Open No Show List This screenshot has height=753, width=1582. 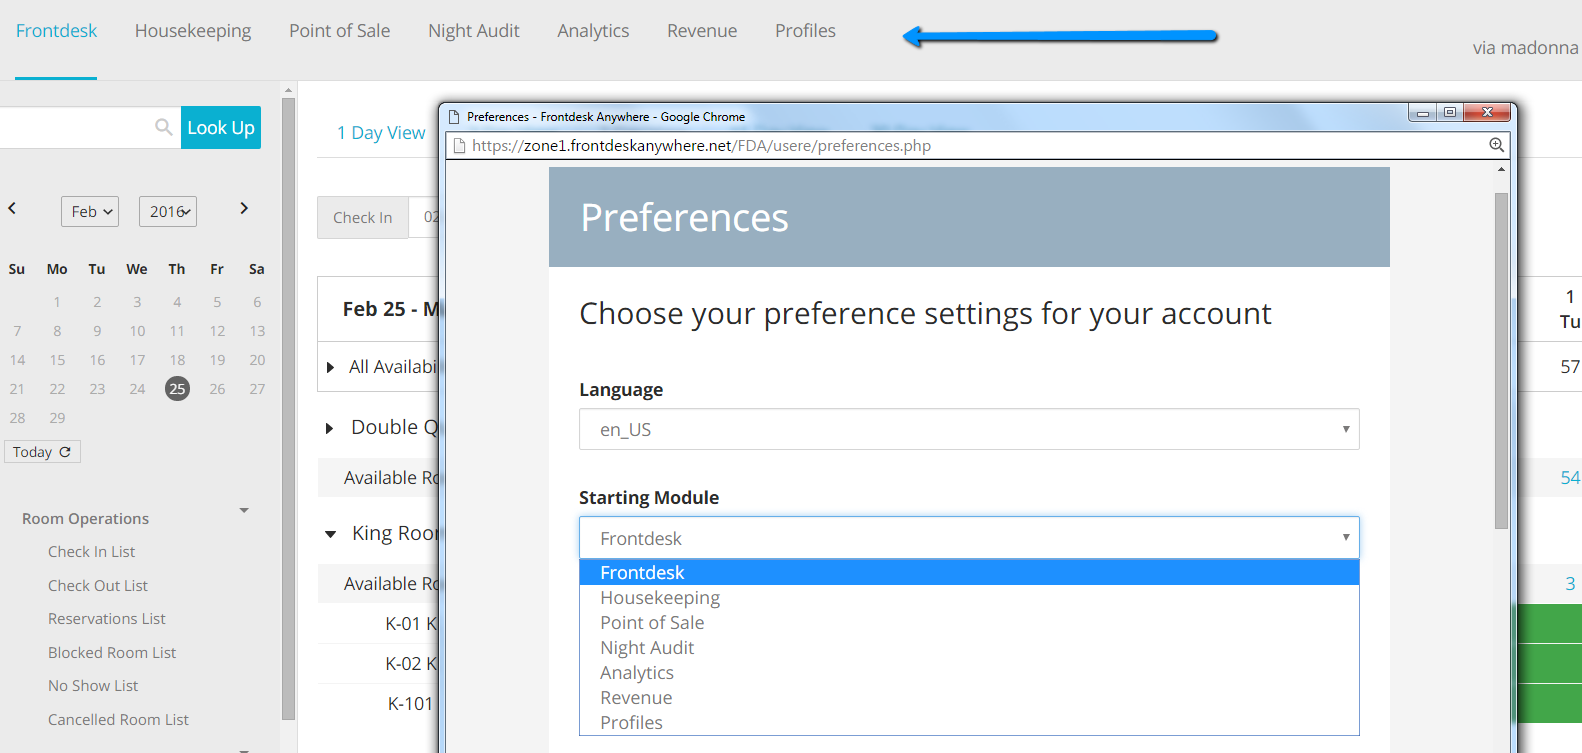point(93,686)
